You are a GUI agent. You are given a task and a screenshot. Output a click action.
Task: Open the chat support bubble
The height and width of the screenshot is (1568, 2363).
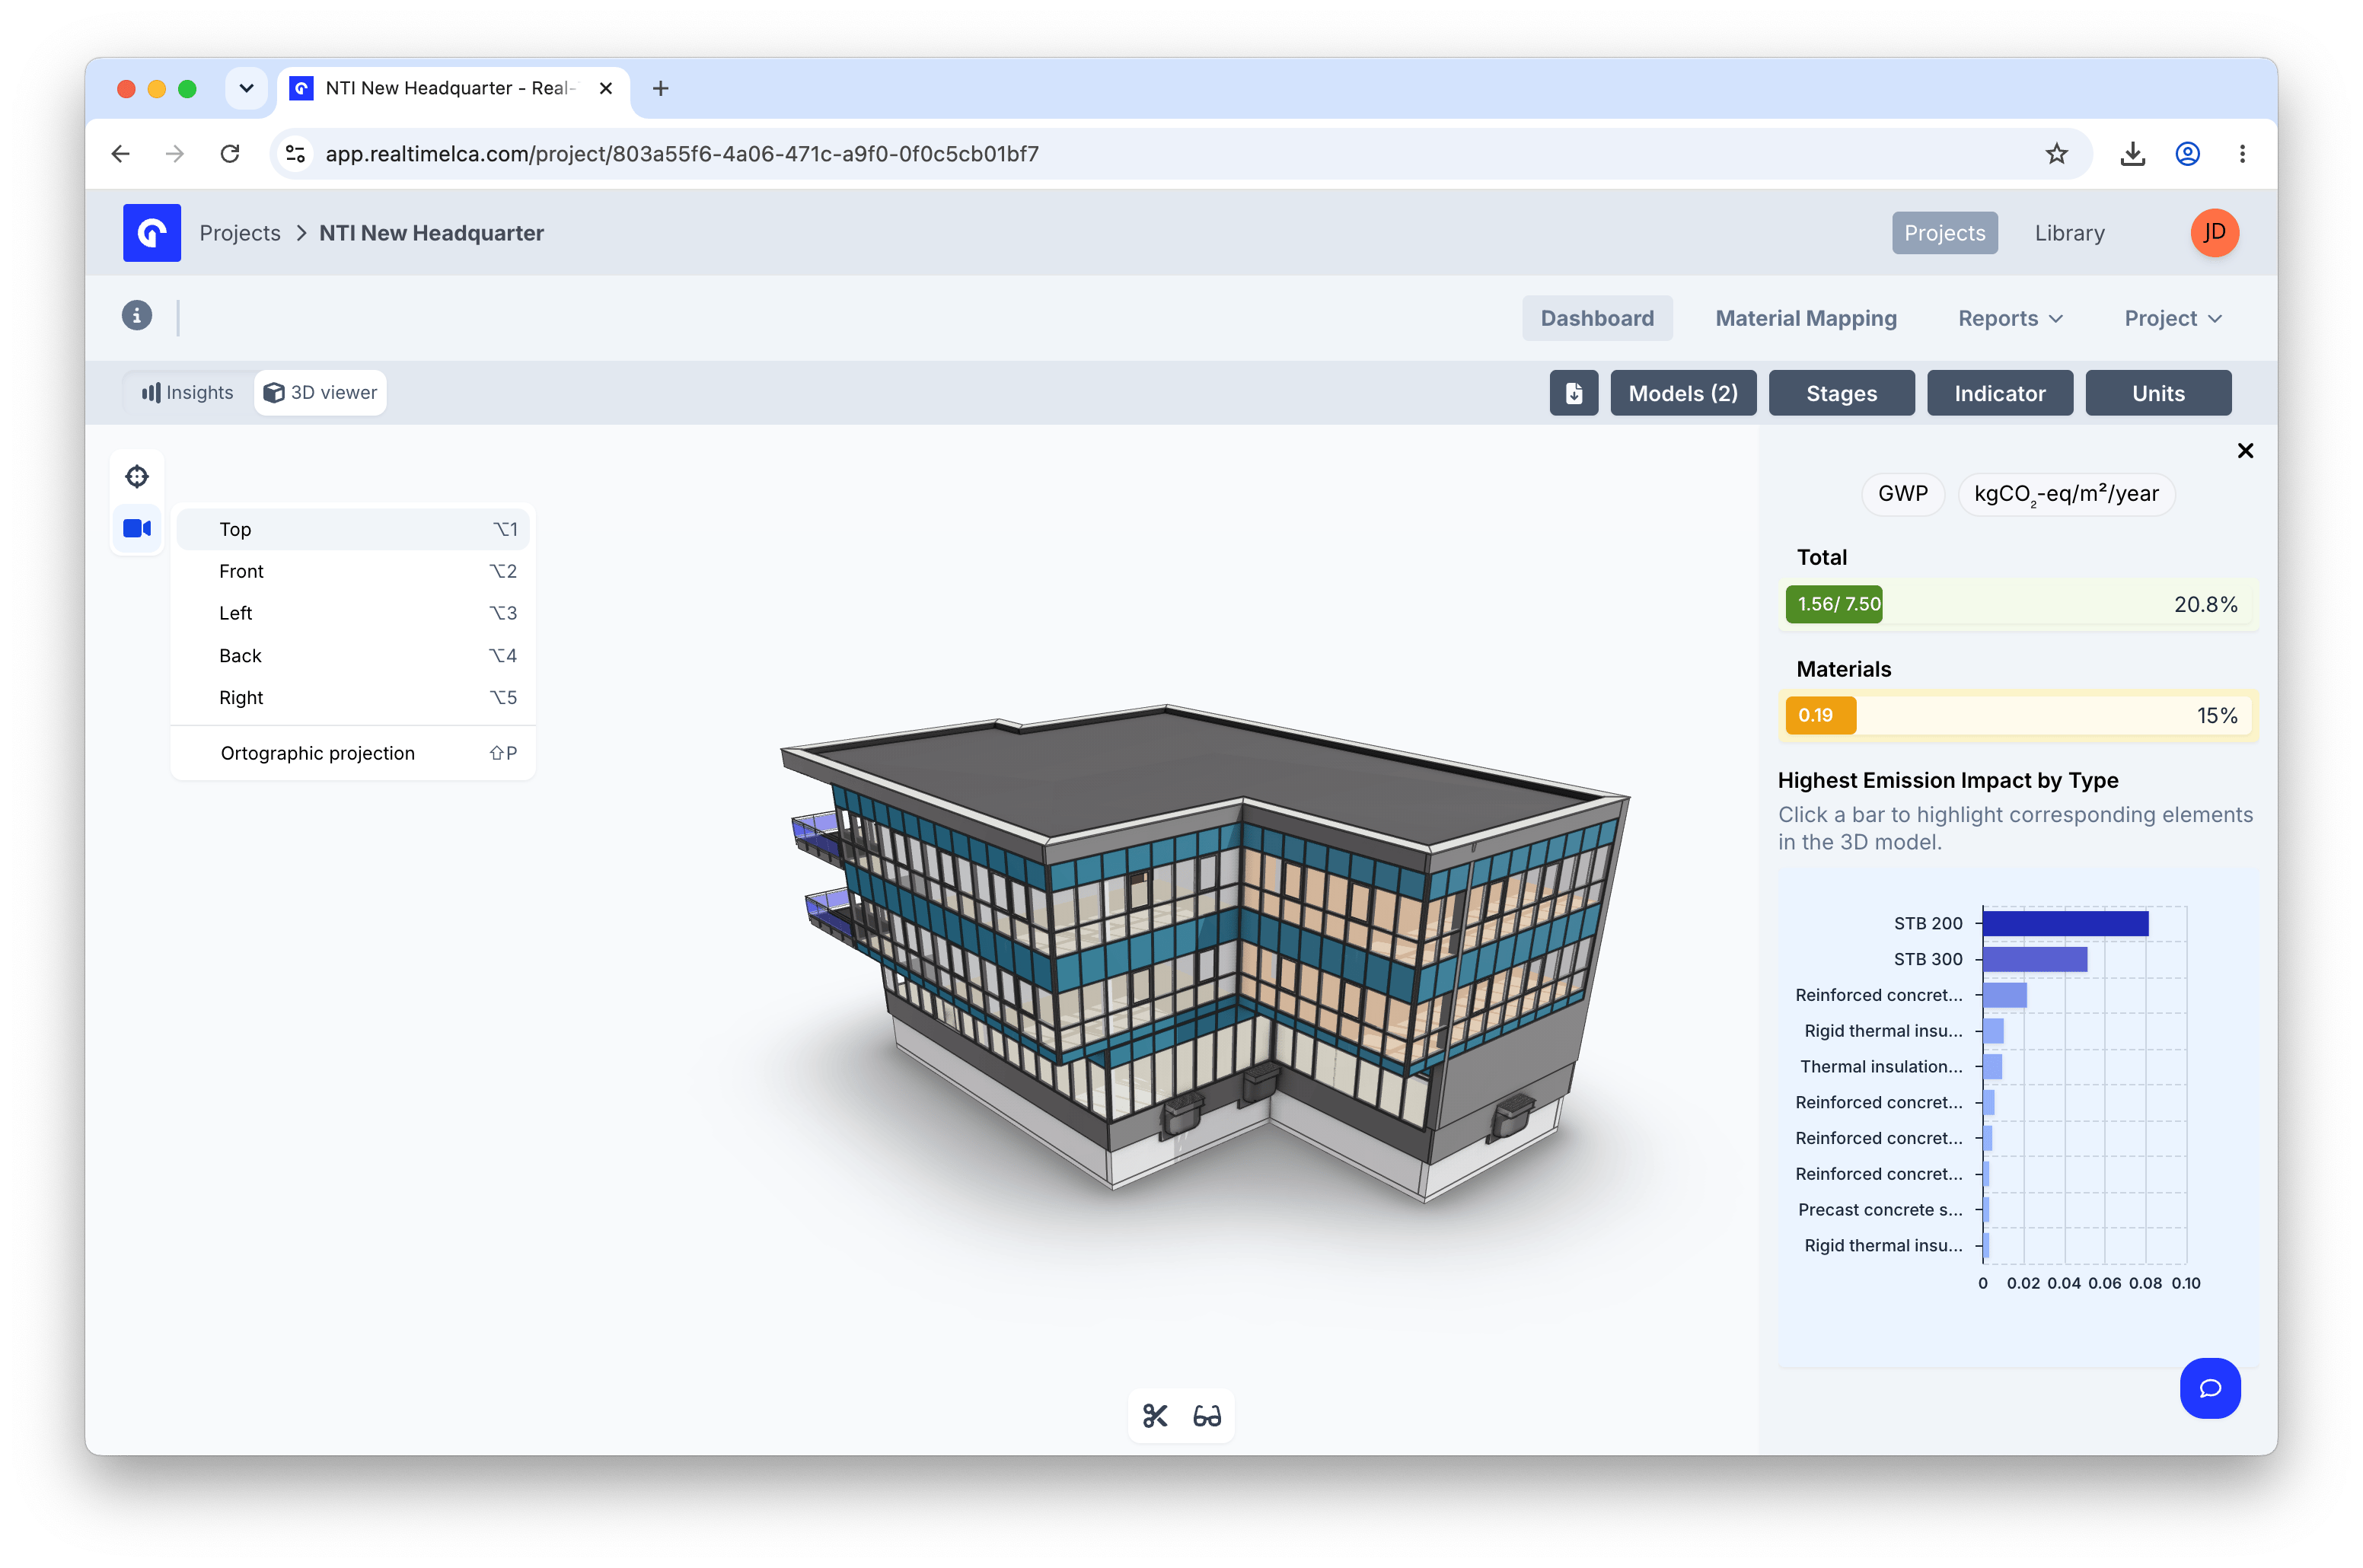point(2210,1388)
